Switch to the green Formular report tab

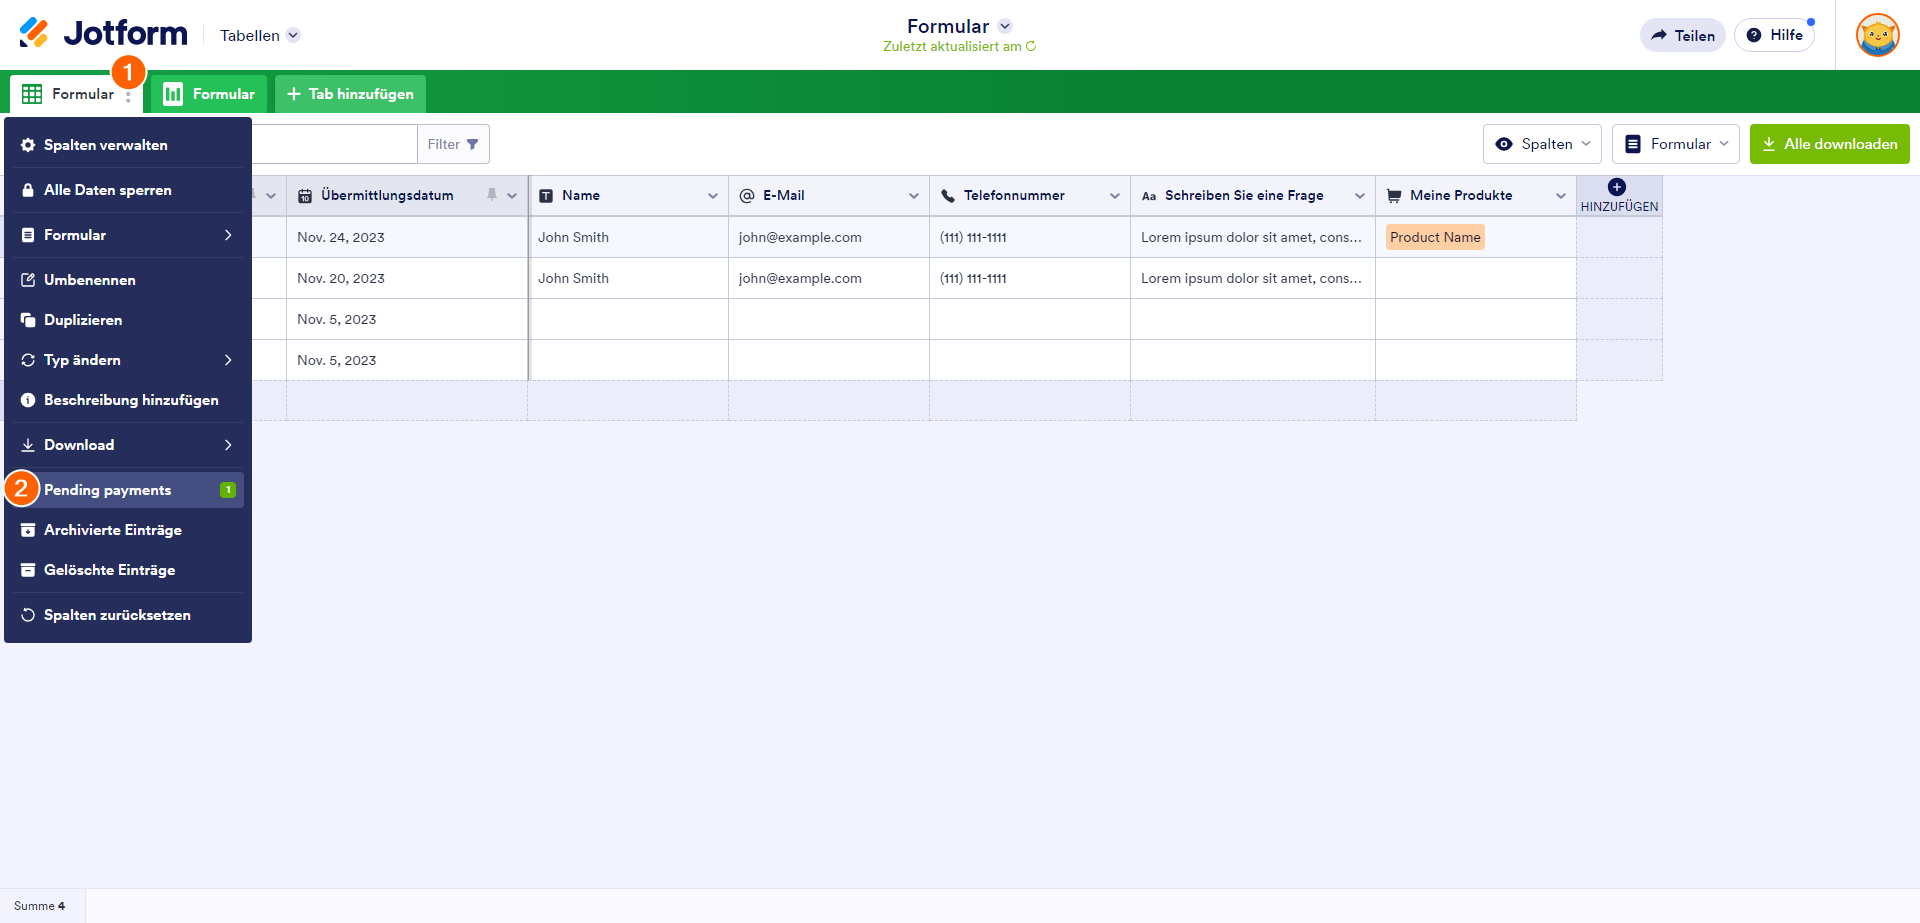point(209,94)
